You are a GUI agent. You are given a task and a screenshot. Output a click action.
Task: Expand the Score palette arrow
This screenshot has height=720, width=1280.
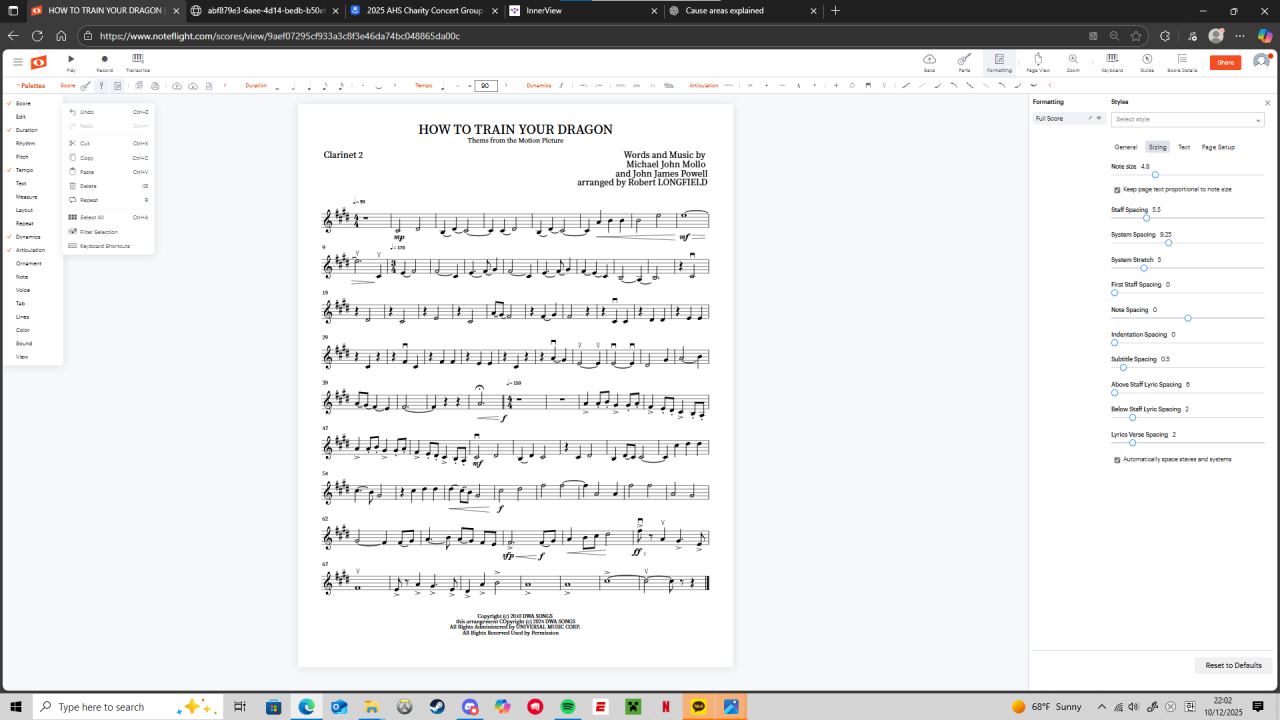223,86
